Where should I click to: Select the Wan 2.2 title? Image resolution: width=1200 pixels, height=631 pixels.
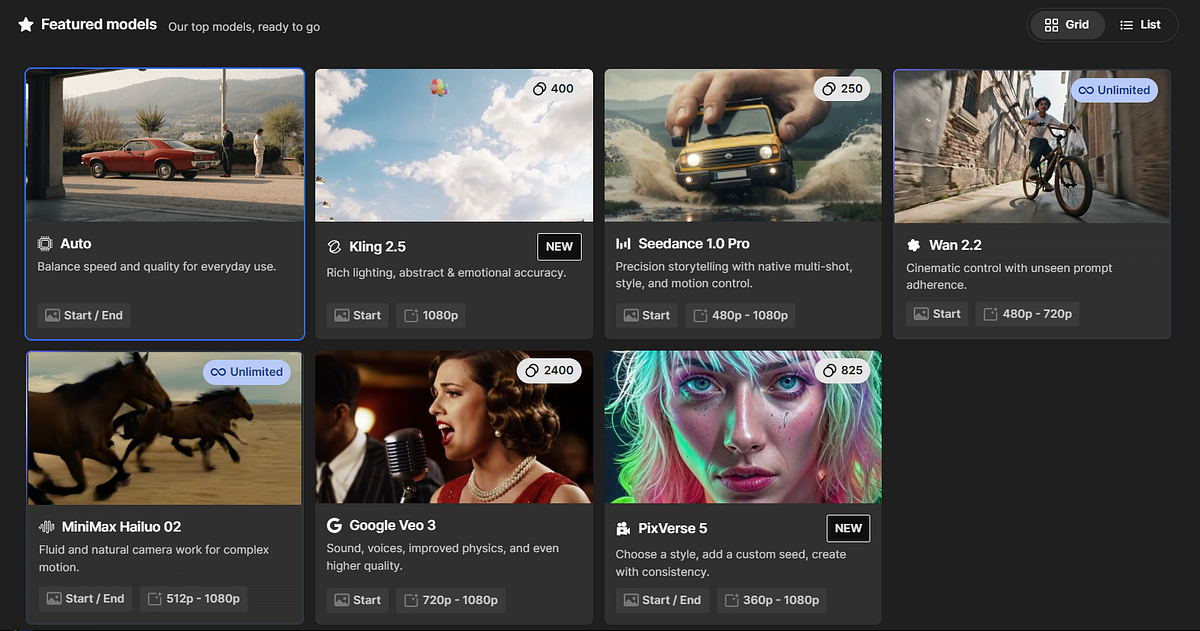coord(957,245)
